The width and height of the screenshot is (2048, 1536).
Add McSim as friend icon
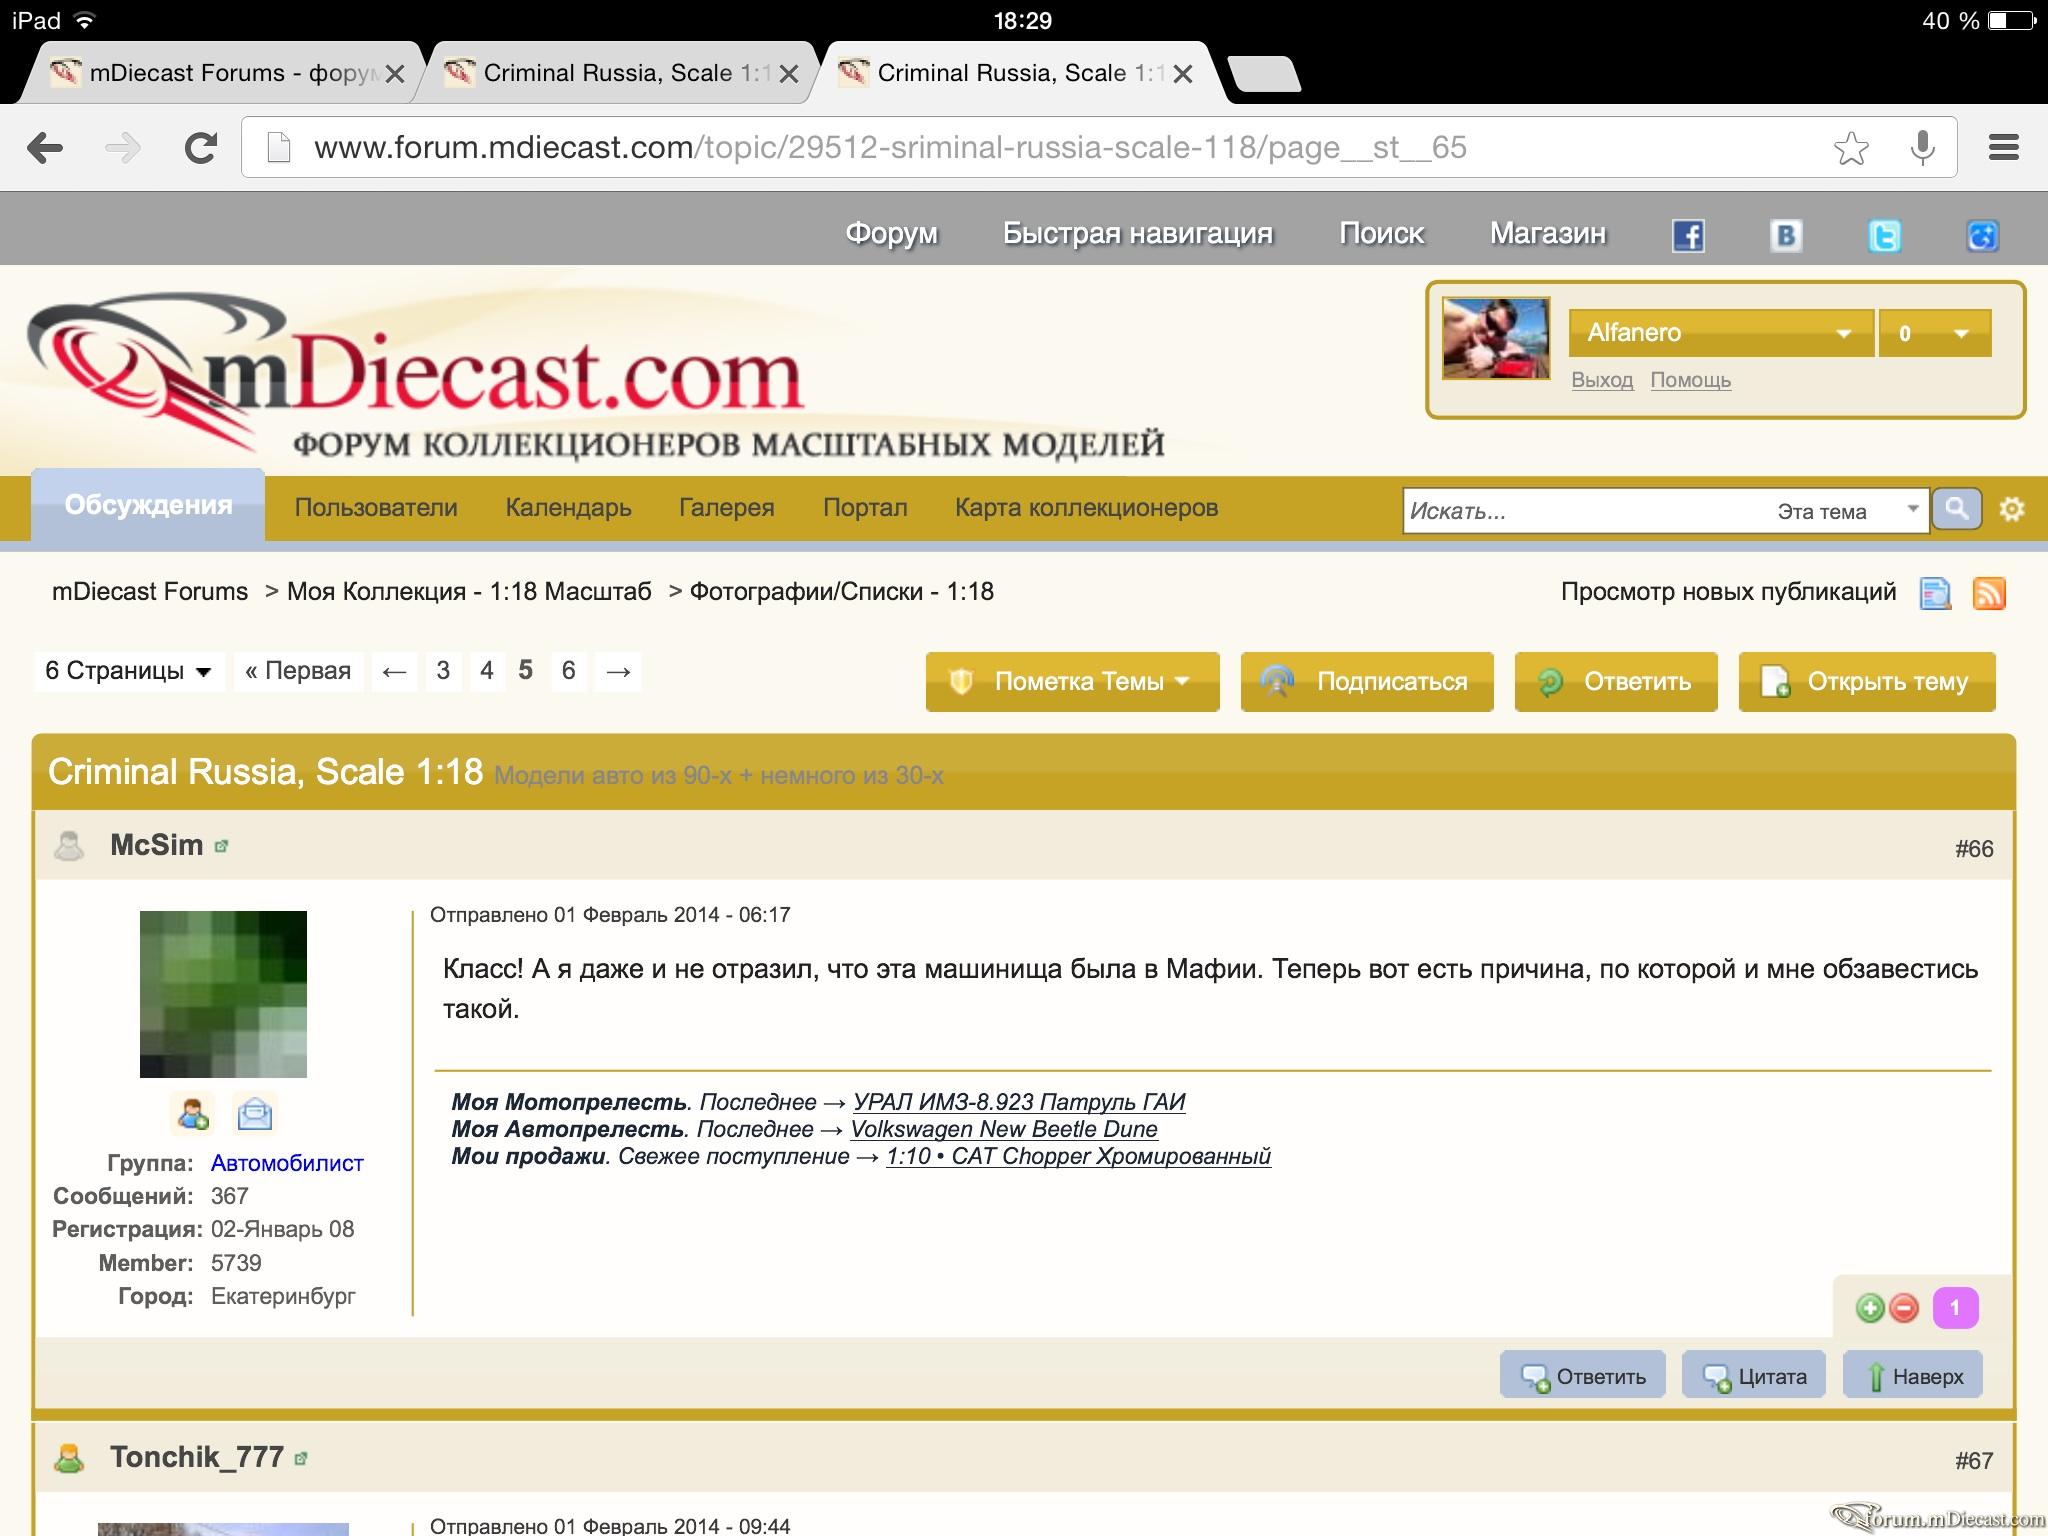click(192, 1113)
